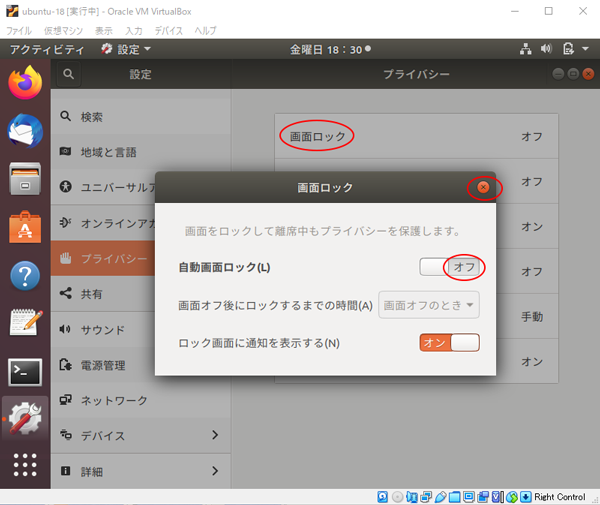Open the 入力 menu
This screenshot has width=600, height=505.
[134, 31]
